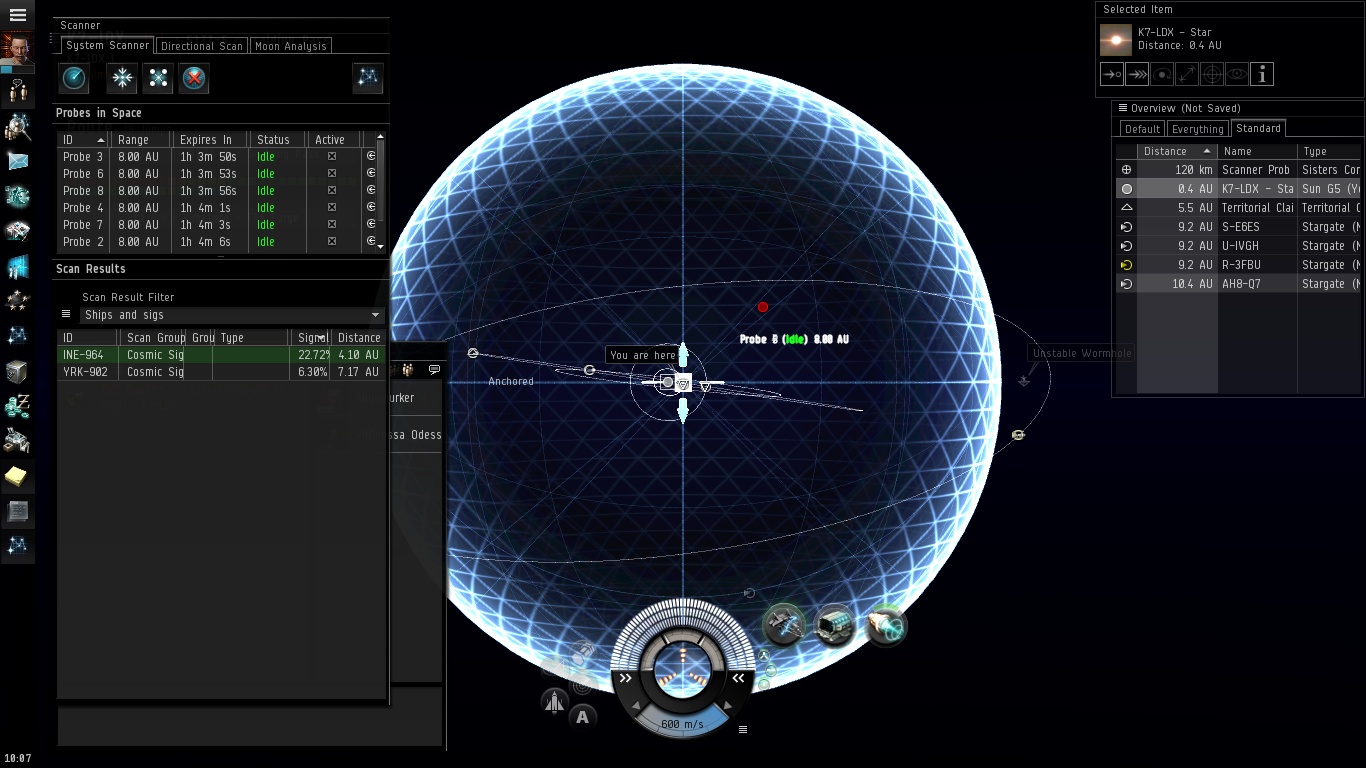Activate the cargo-hold style module
This screenshot has width=1366, height=768.
click(835, 626)
